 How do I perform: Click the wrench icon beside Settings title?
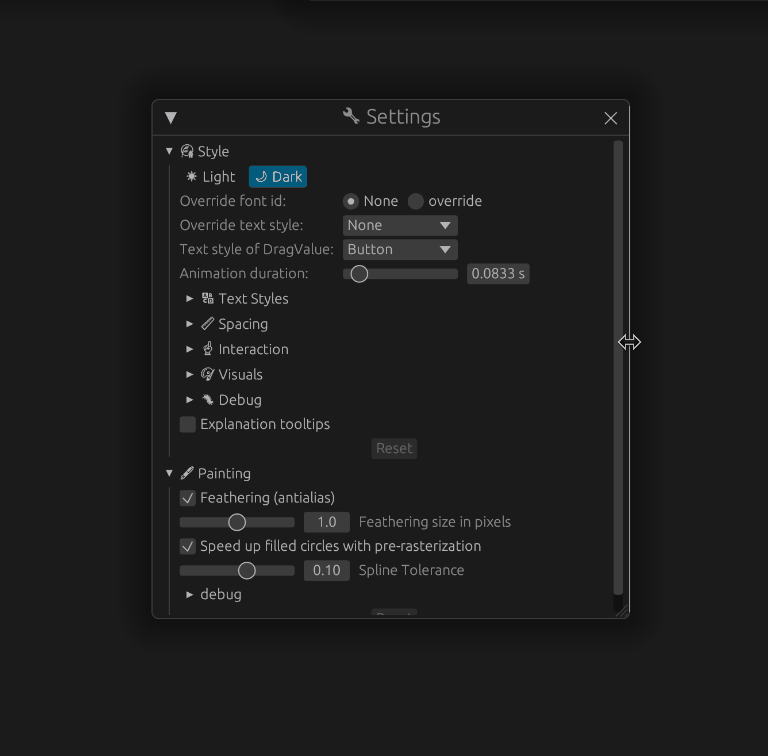tap(351, 116)
